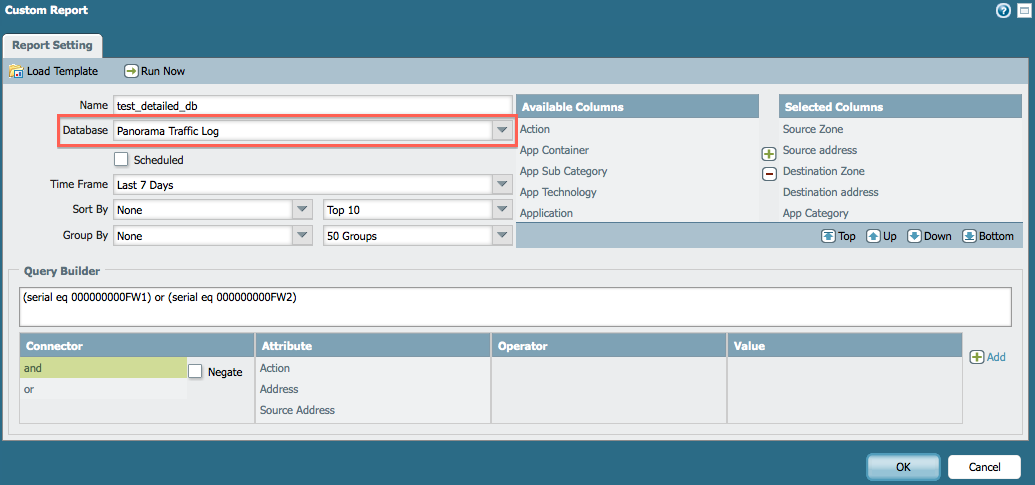Image resolution: width=1035 pixels, height=485 pixels.
Task: Select the Report Setting tab
Action: (x=52, y=45)
